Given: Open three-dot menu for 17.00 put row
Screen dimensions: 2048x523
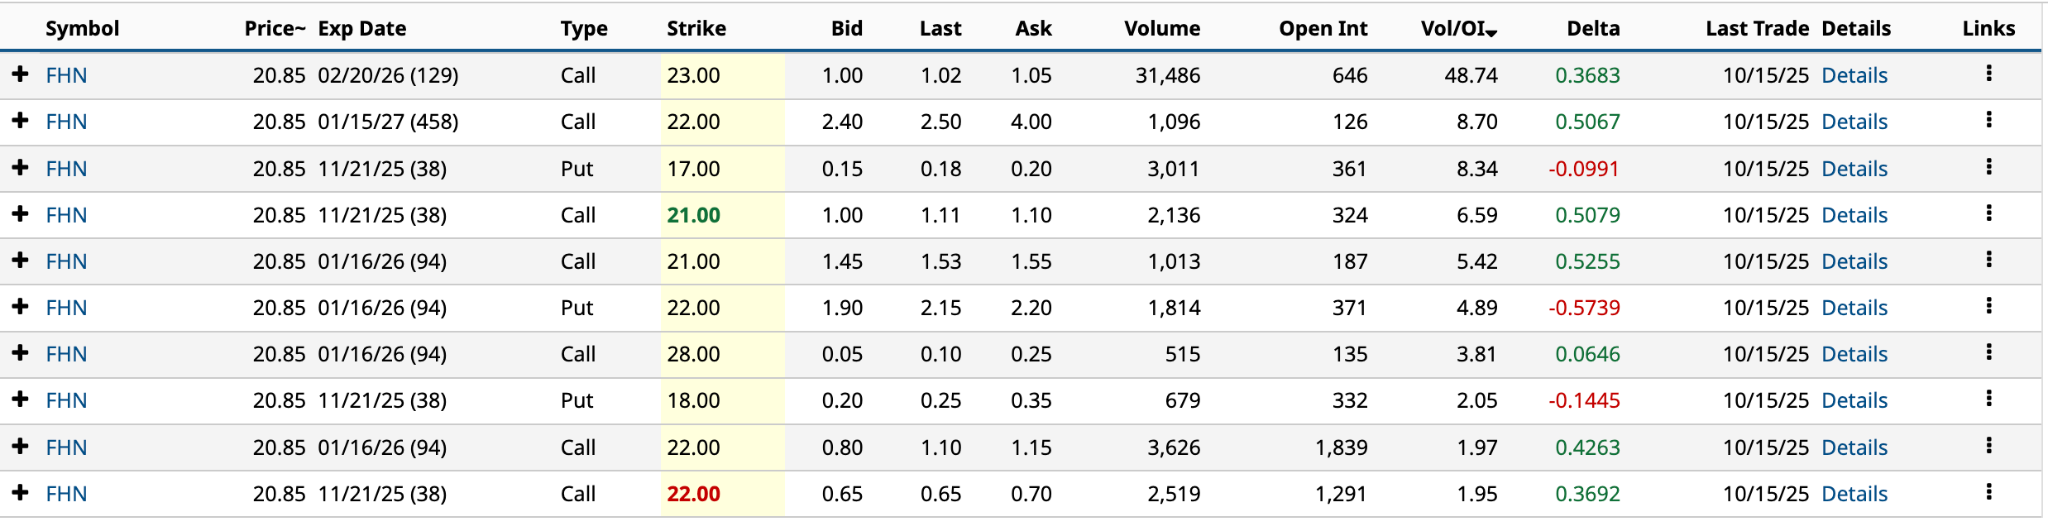Looking at the screenshot, I should (1988, 167).
